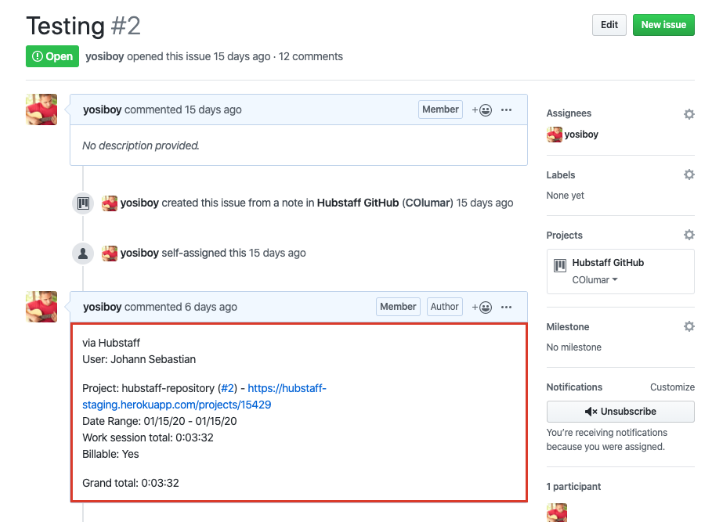Open the Projects gear icon
Screen dimensions: 719x527
point(689,235)
